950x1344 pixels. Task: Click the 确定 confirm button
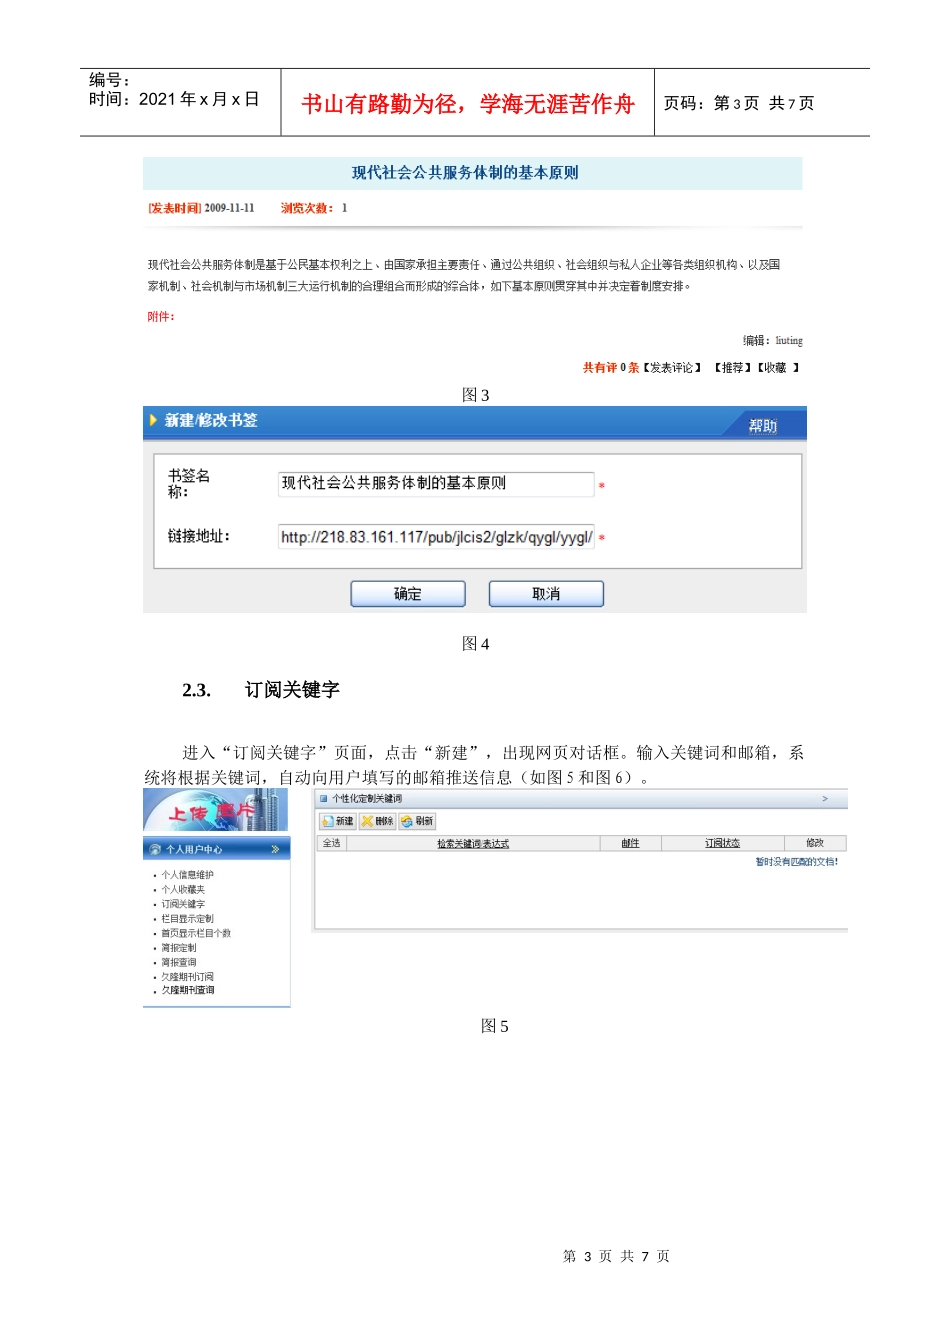pos(408,594)
